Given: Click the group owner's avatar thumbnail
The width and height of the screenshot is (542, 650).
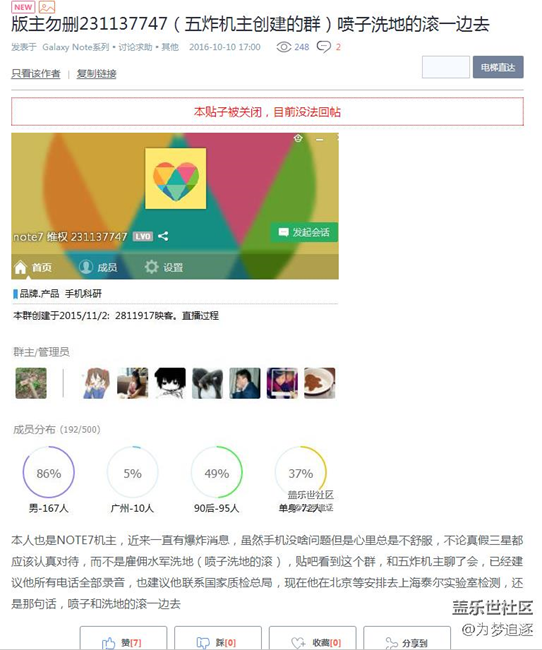Looking at the screenshot, I should [x=31, y=383].
